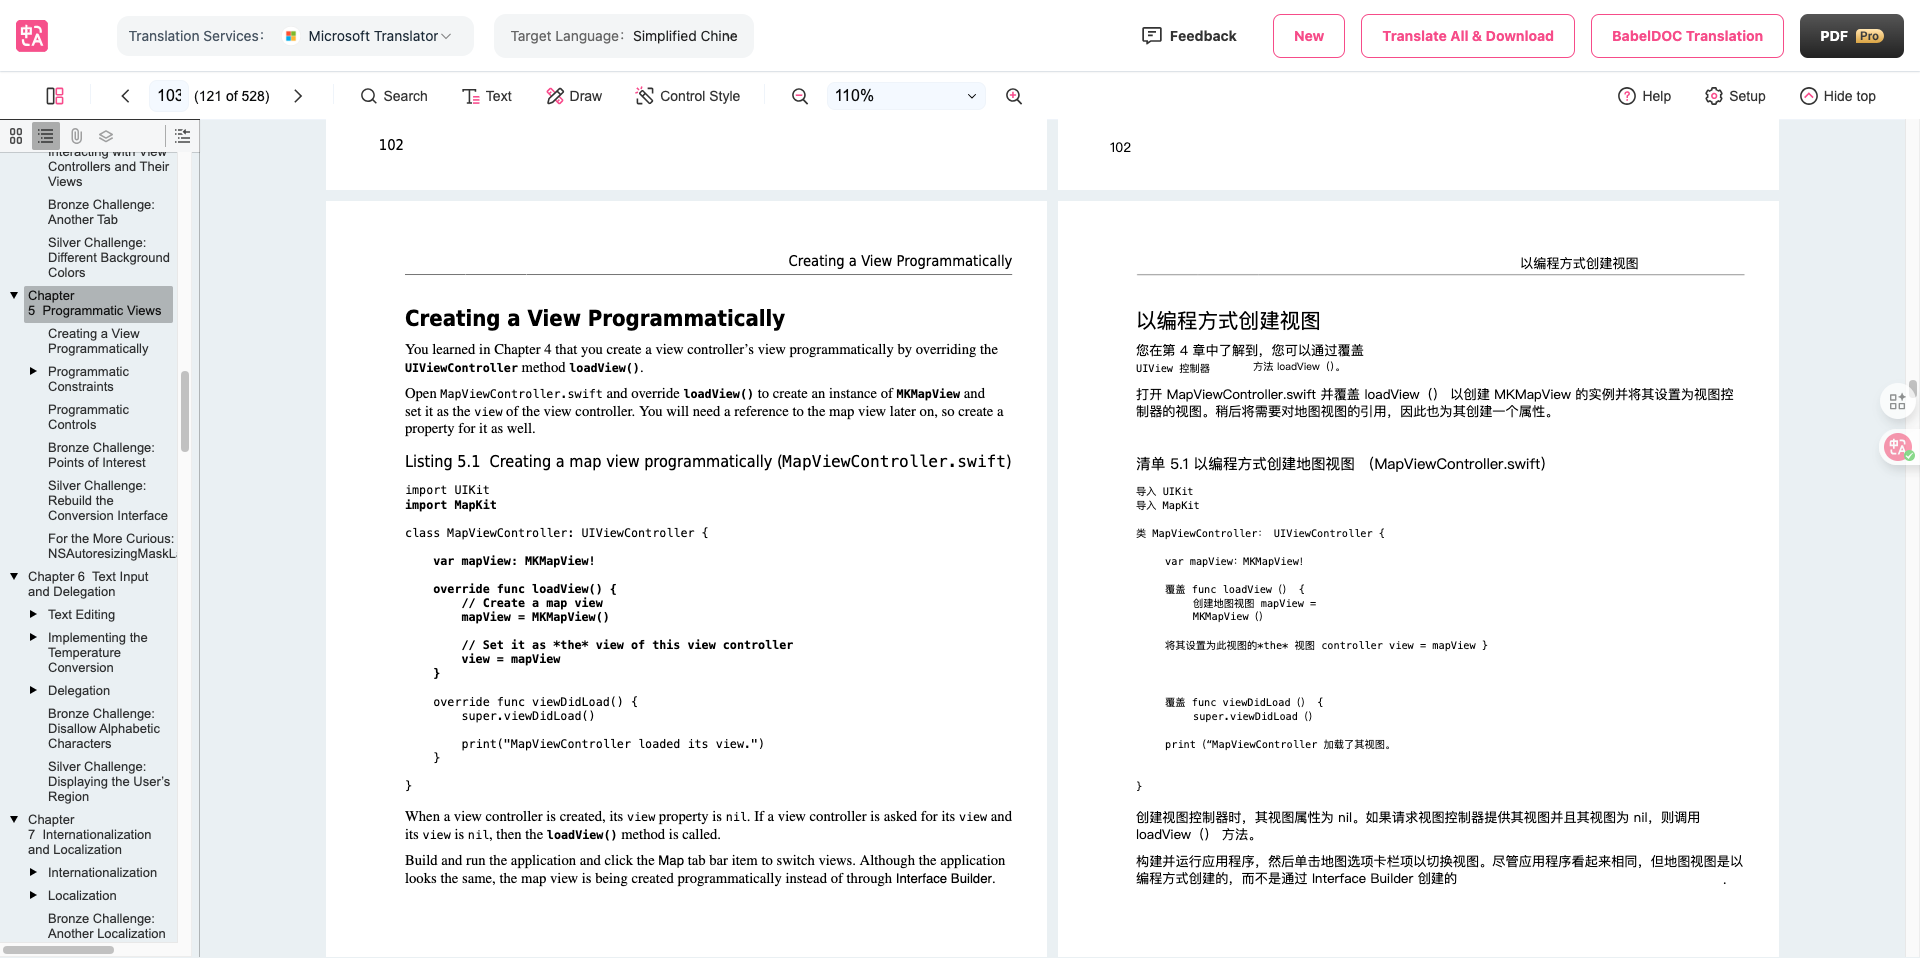The image size is (1920, 958).
Task: Collapse all outline items icon
Action: (182, 136)
